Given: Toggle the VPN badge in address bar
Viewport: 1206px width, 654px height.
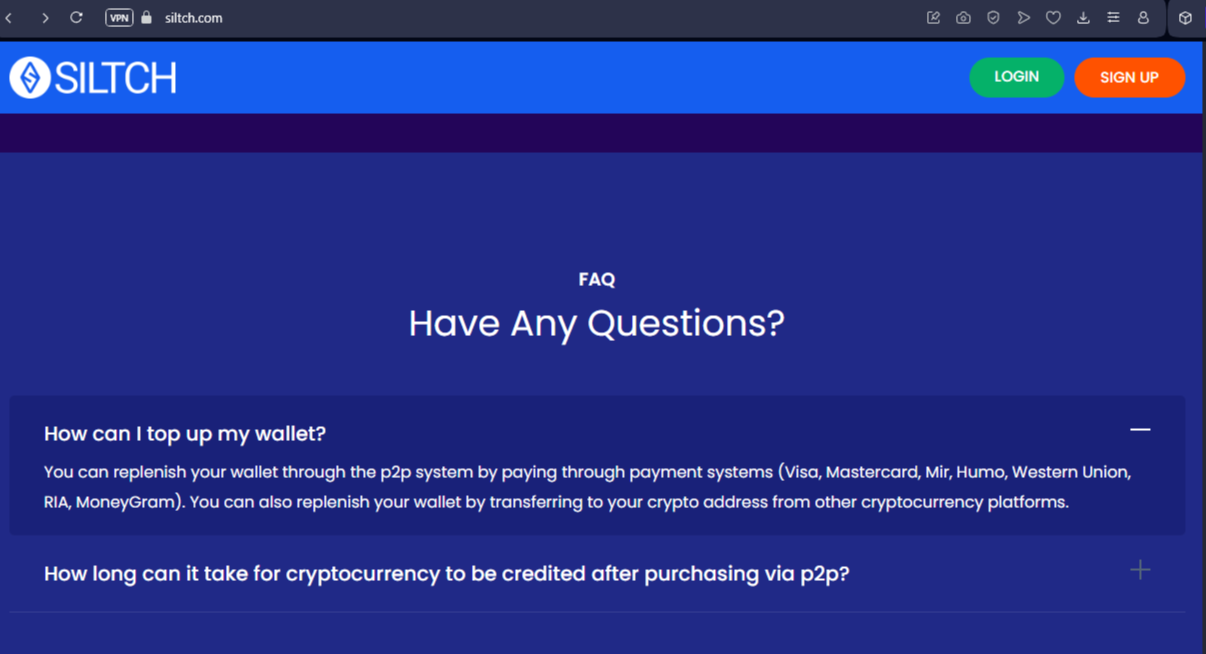Looking at the screenshot, I should pyautogui.click(x=119, y=18).
